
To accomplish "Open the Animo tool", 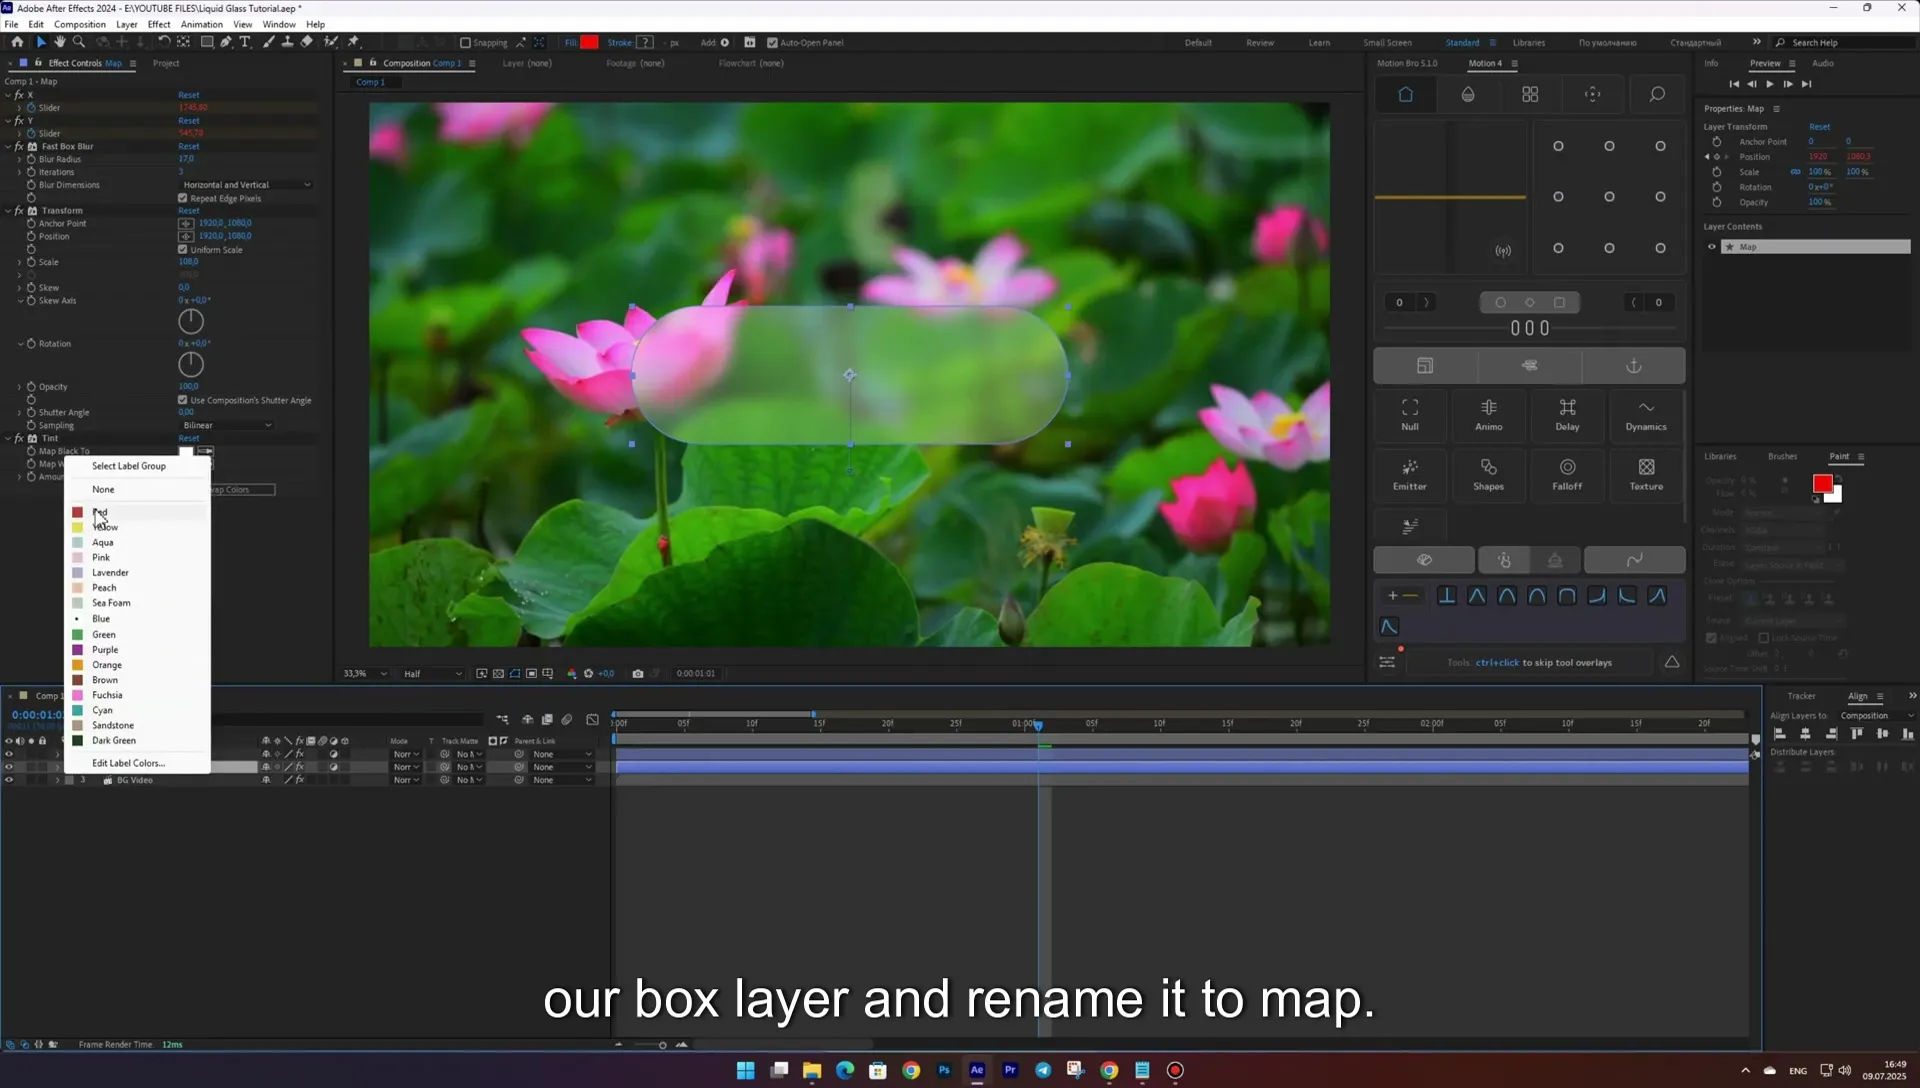I will pyautogui.click(x=1488, y=414).
